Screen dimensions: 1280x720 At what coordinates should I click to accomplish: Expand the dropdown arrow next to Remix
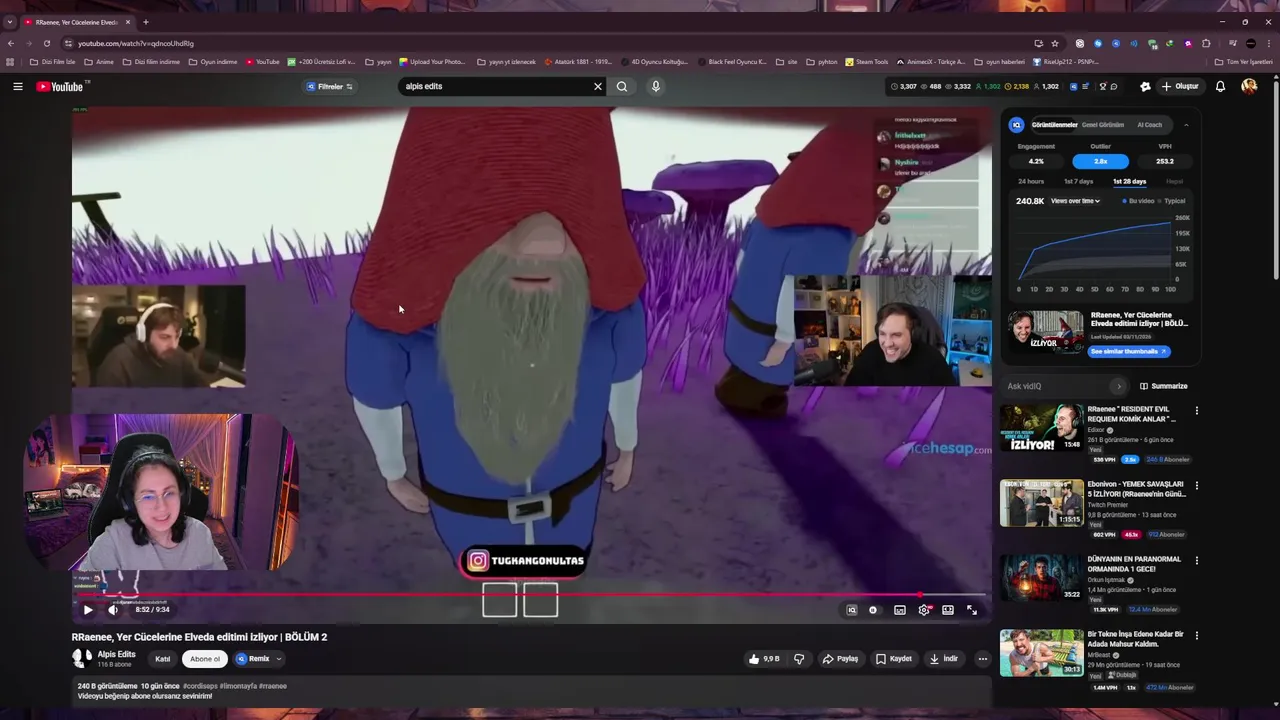[279, 659]
